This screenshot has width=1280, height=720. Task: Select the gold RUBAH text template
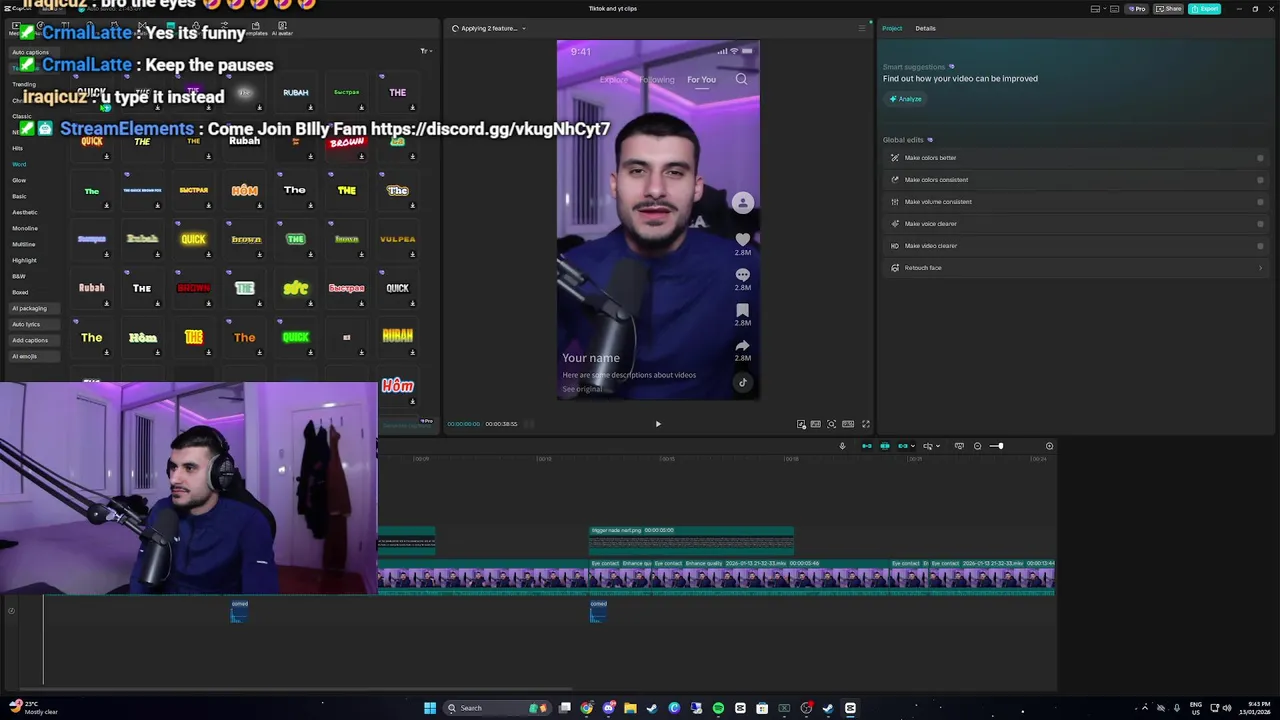pos(397,336)
